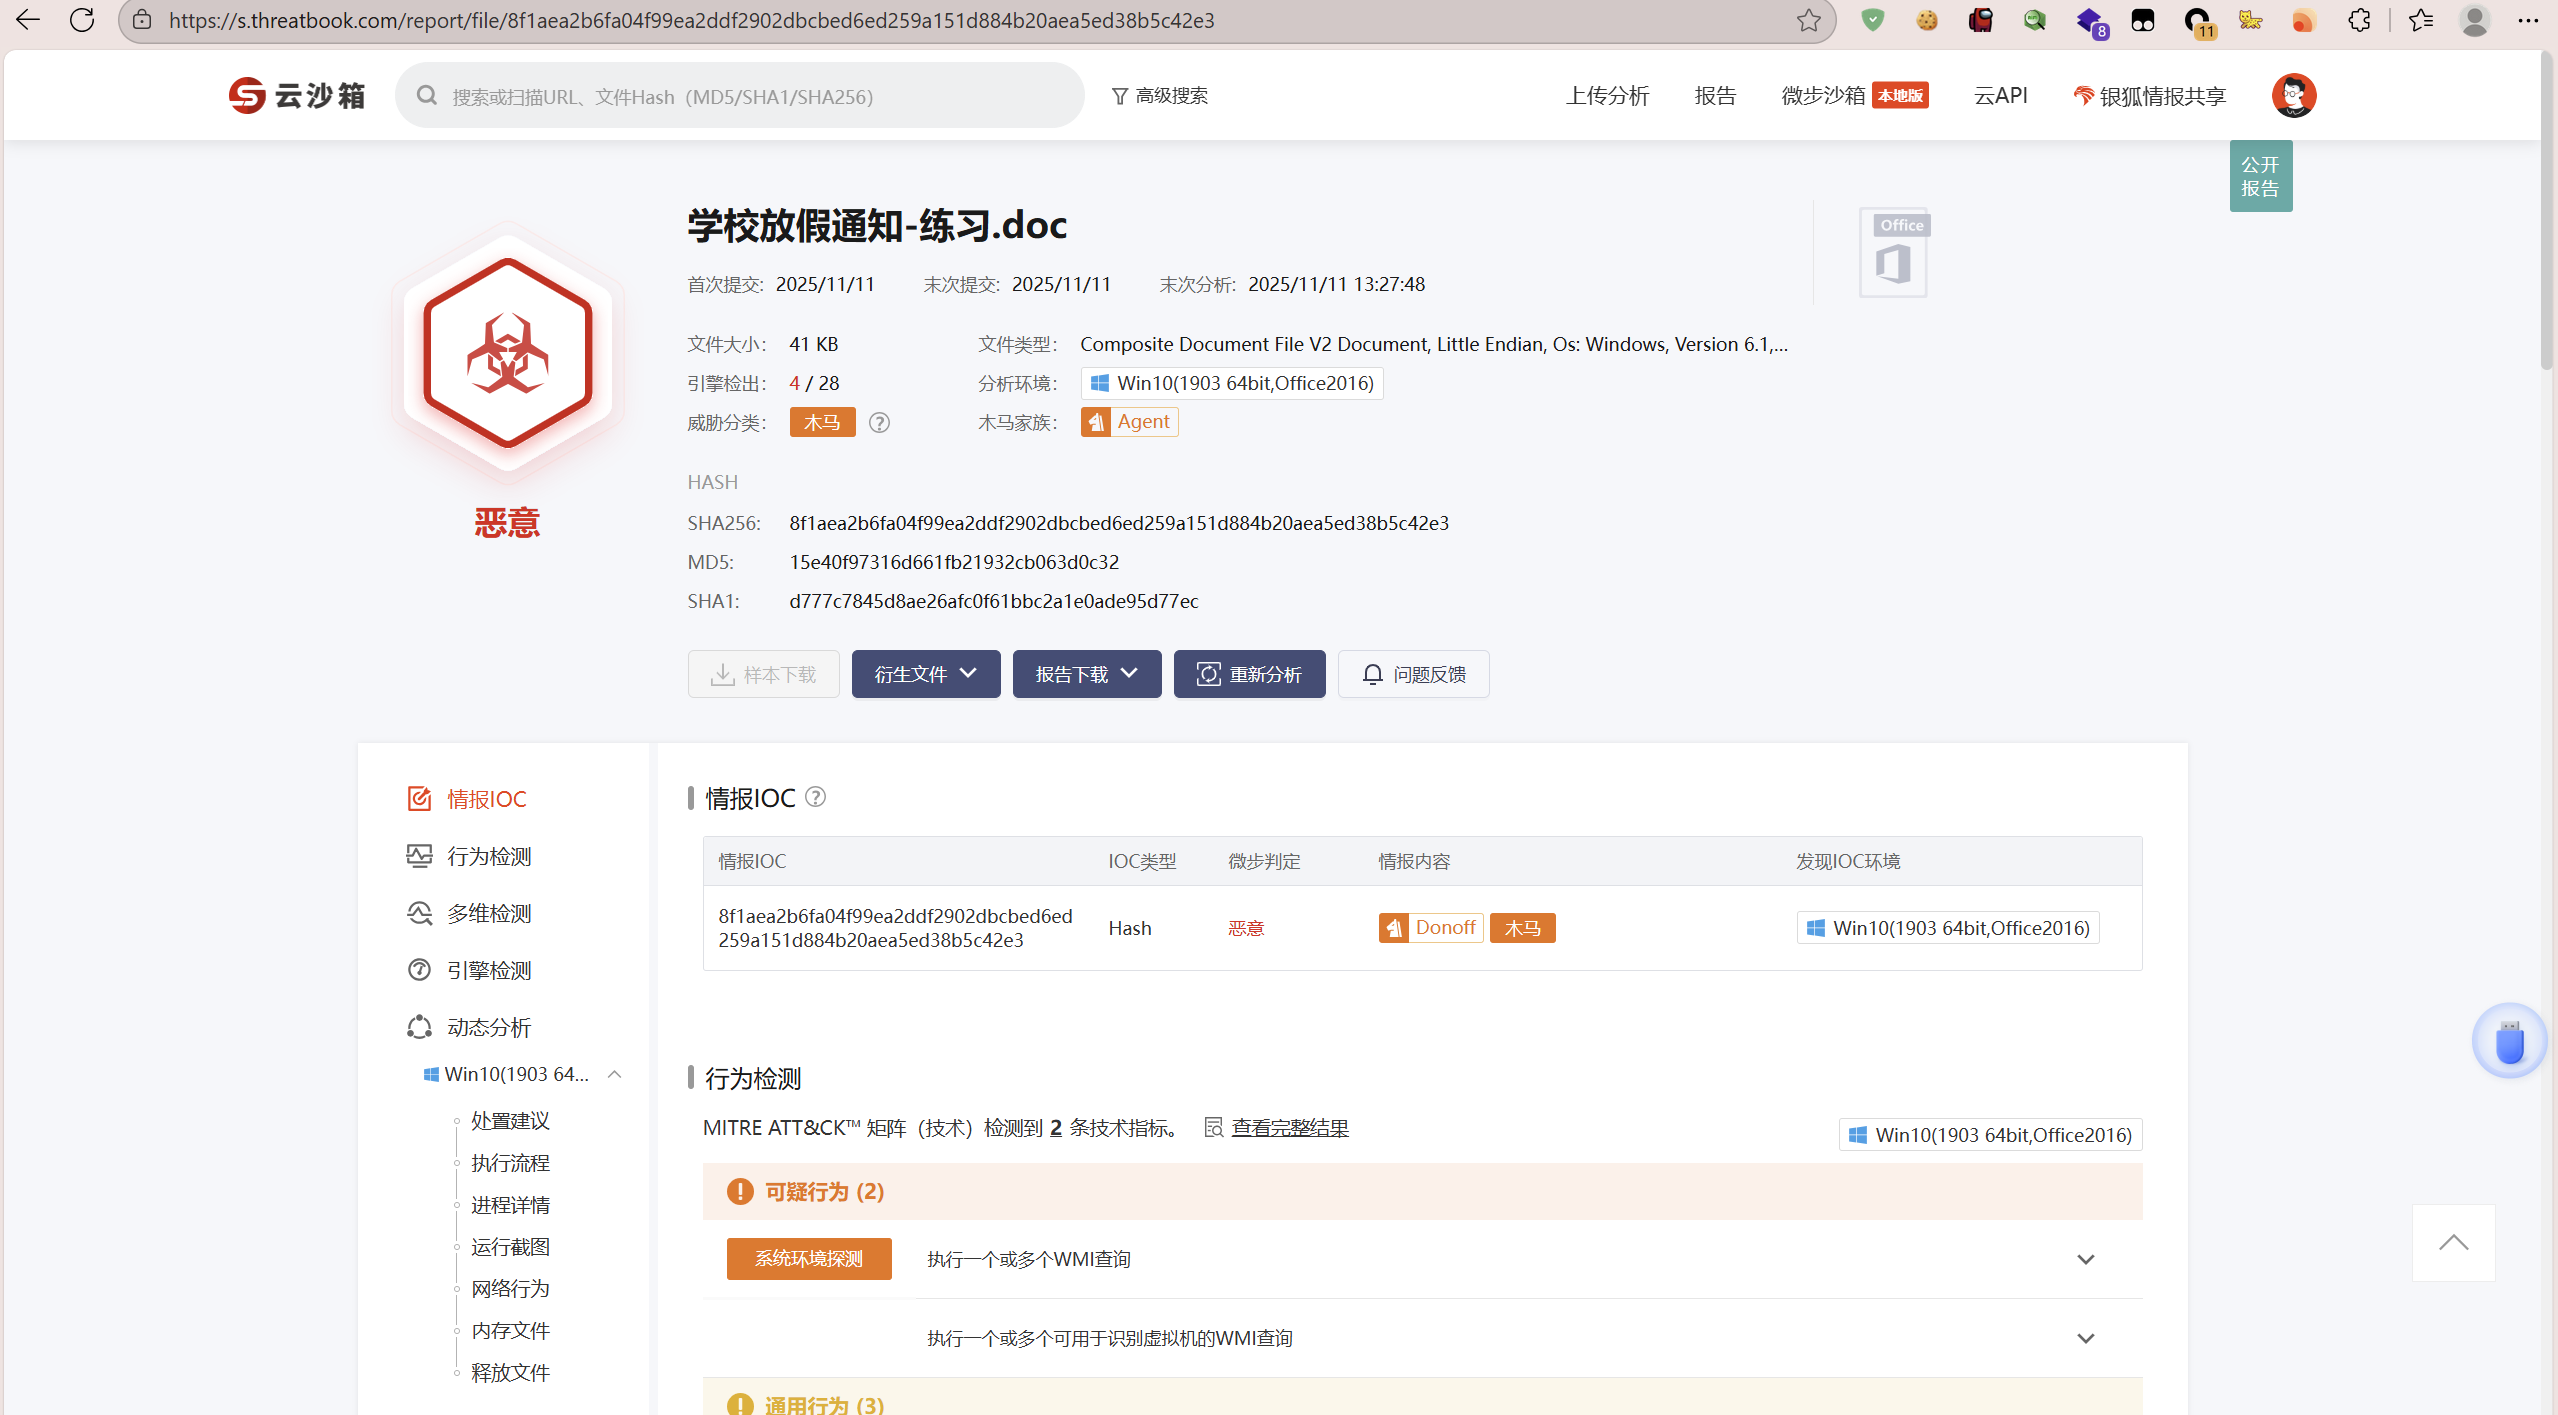Image resolution: width=2558 pixels, height=1415 pixels.
Task: Click the 系统环境探测 orange tag
Action: coord(809,1258)
